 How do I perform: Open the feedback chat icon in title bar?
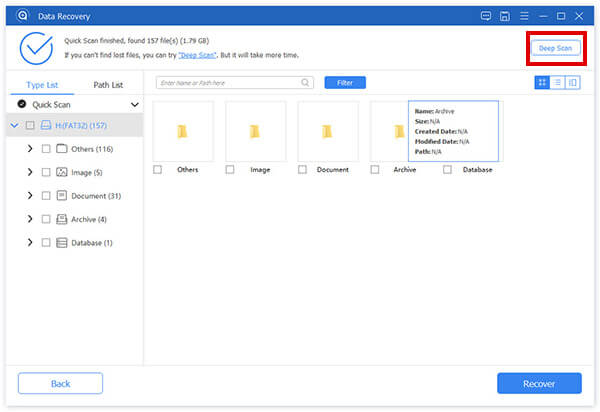click(x=486, y=16)
